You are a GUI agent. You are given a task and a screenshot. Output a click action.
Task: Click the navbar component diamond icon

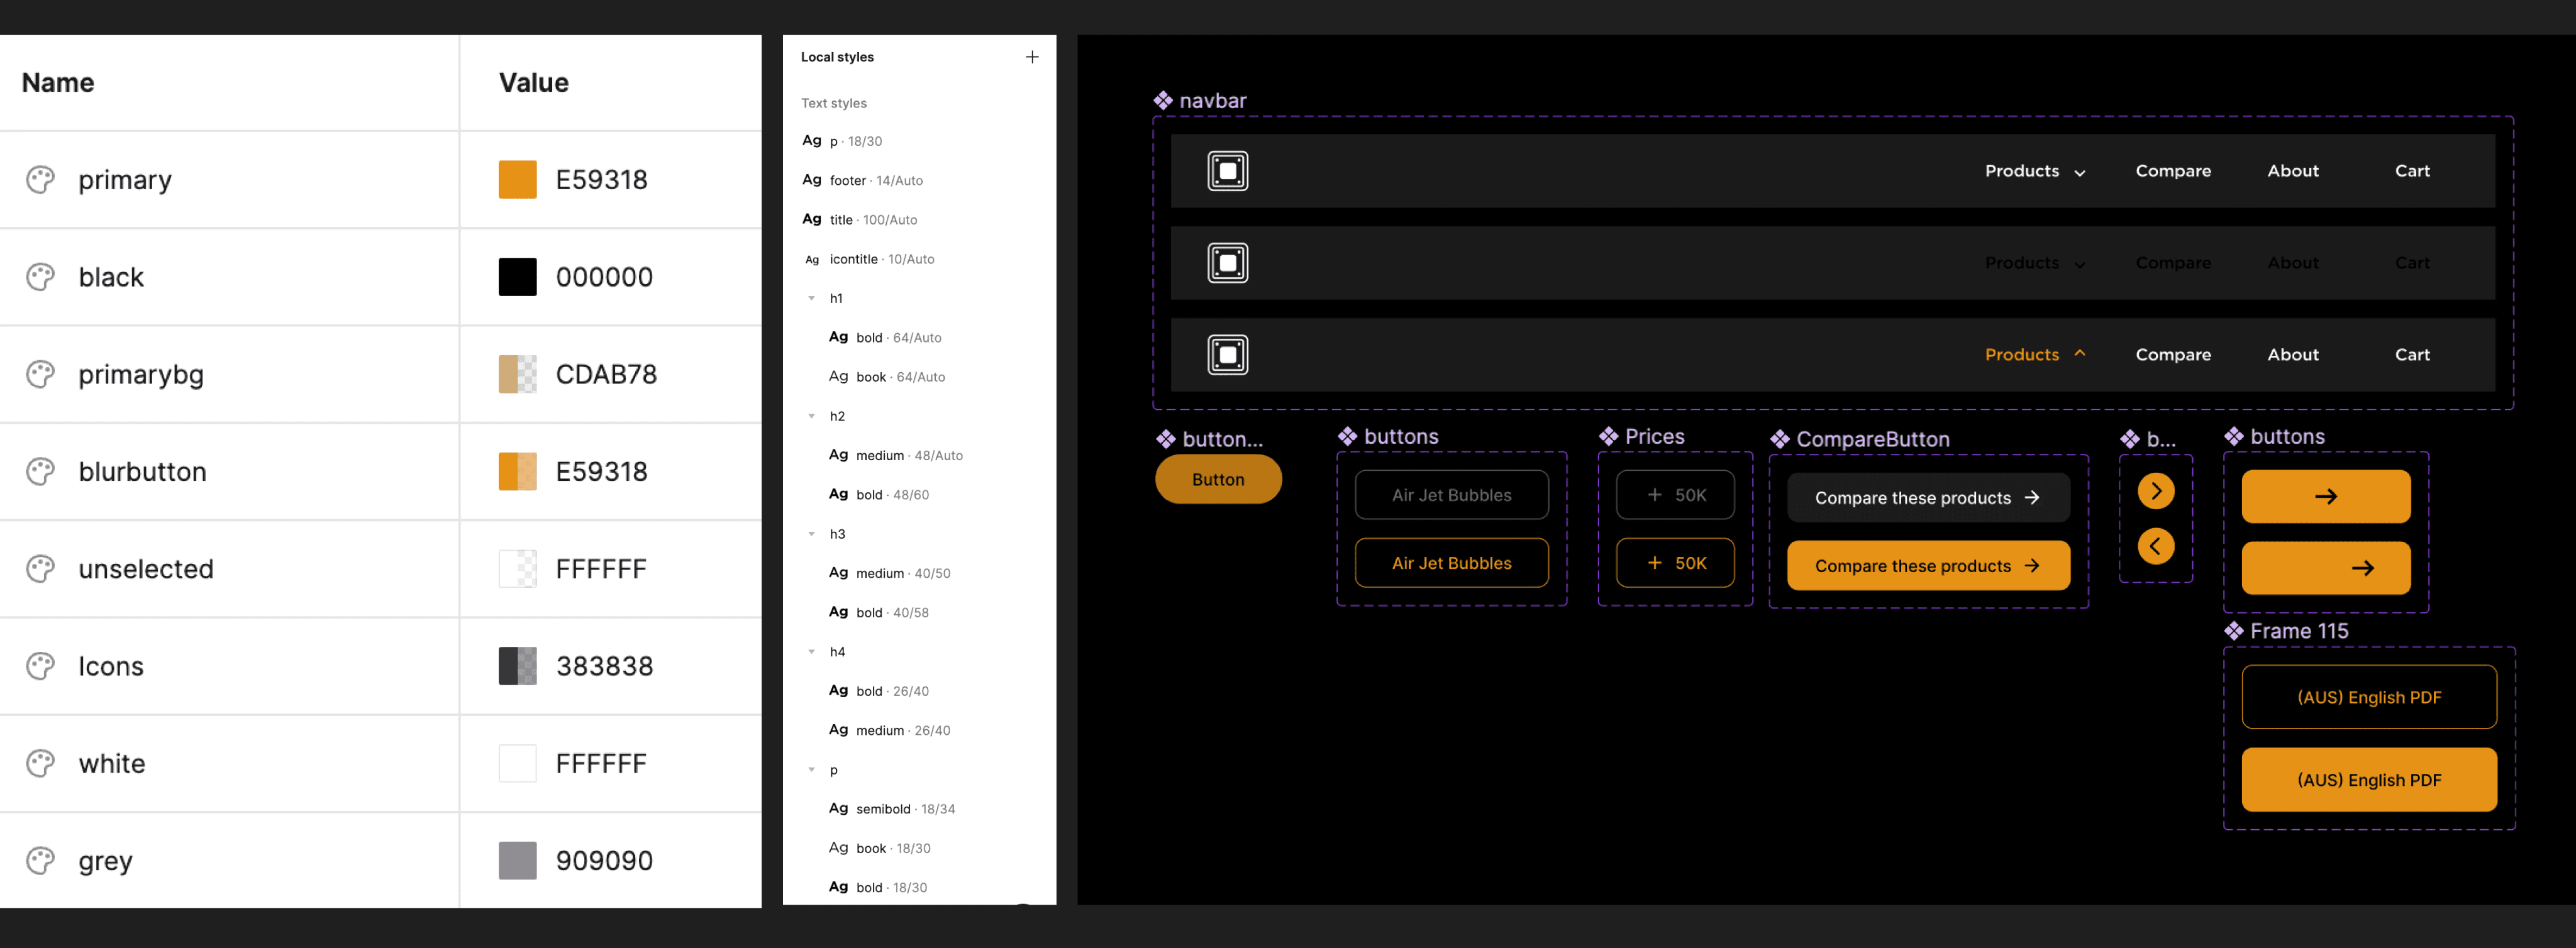click(1162, 100)
